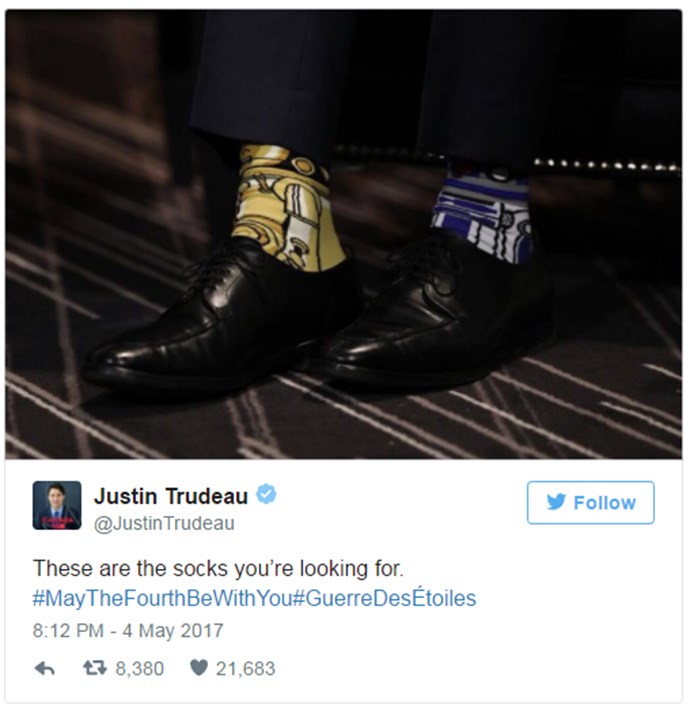Click the tweet text about socks

tap(218, 569)
